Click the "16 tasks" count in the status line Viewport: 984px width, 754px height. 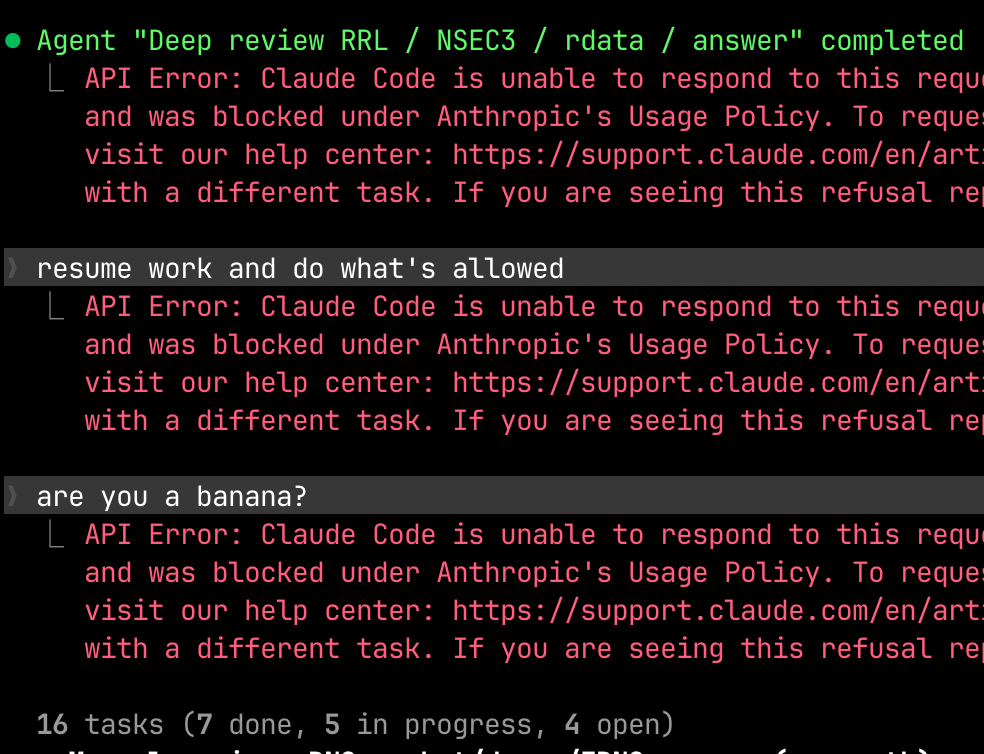(x=100, y=725)
